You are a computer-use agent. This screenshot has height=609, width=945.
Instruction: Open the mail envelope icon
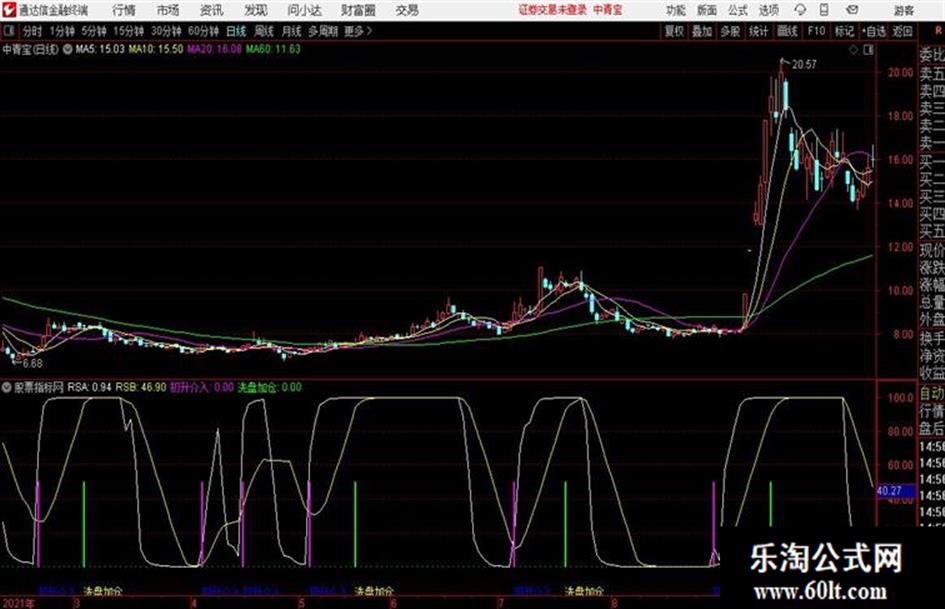pos(852,10)
